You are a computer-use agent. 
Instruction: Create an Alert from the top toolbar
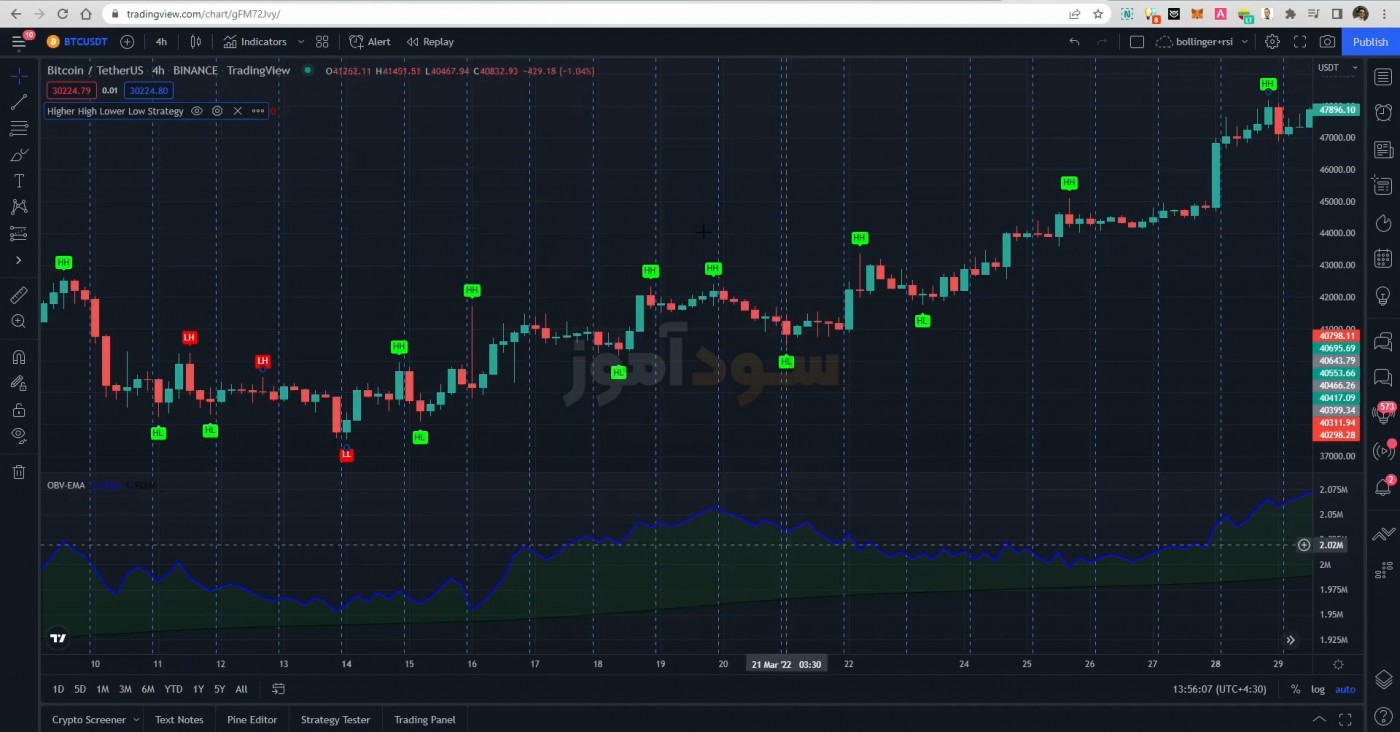370,42
